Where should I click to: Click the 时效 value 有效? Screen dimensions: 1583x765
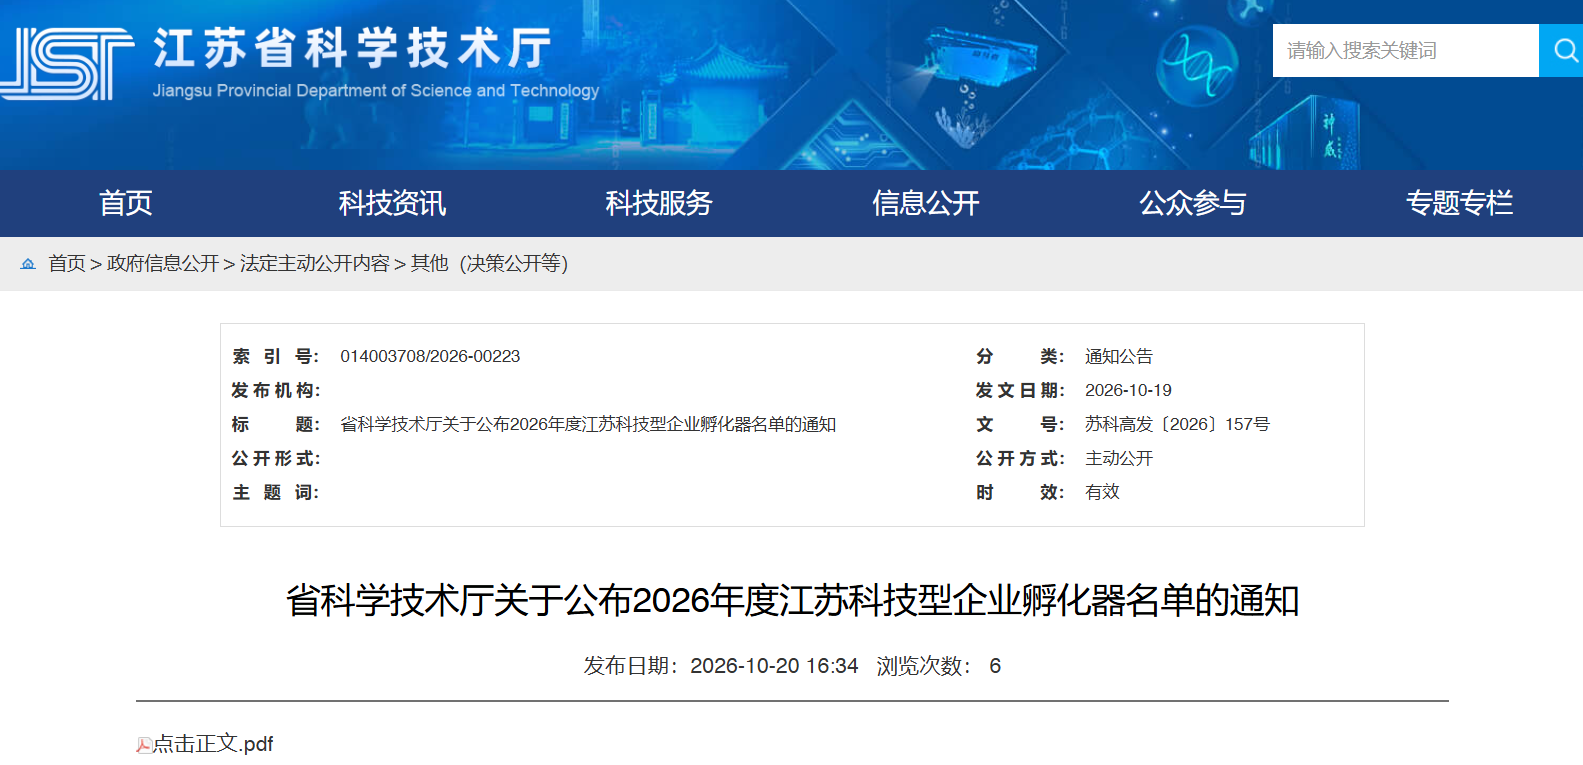click(x=1102, y=492)
